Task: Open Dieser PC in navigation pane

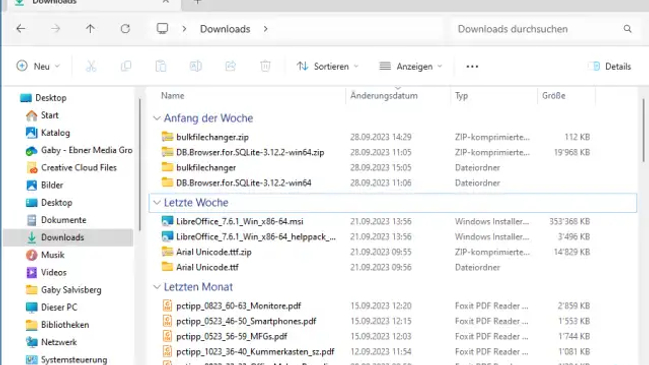Action: [51, 307]
